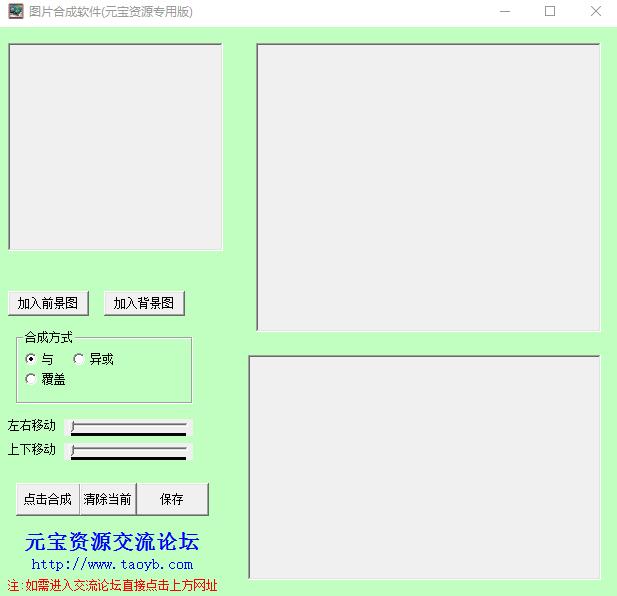Maximize the 图片合成软件 window
The height and width of the screenshot is (596, 617).
click(x=549, y=12)
